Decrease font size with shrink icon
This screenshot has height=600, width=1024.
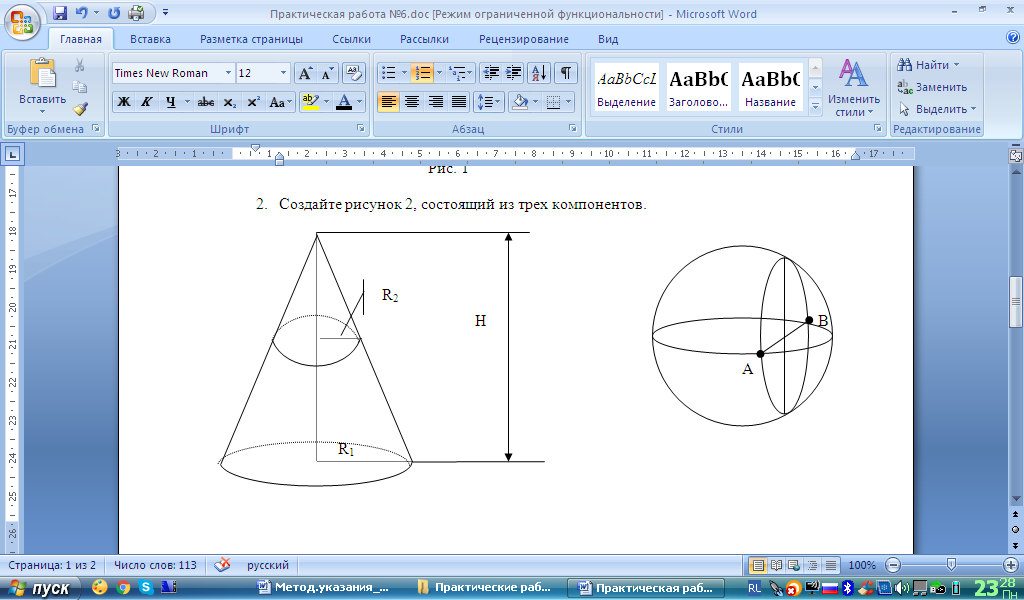pyautogui.click(x=327, y=73)
